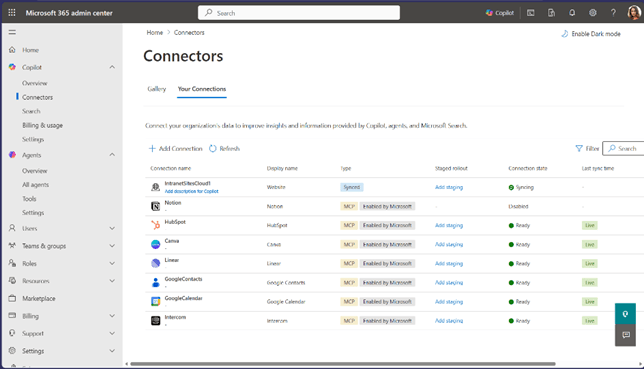The height and width of the screenshot is (369, 644).
Task: Click the GoogleCalendar connector icon
Action: pos(155,302)
